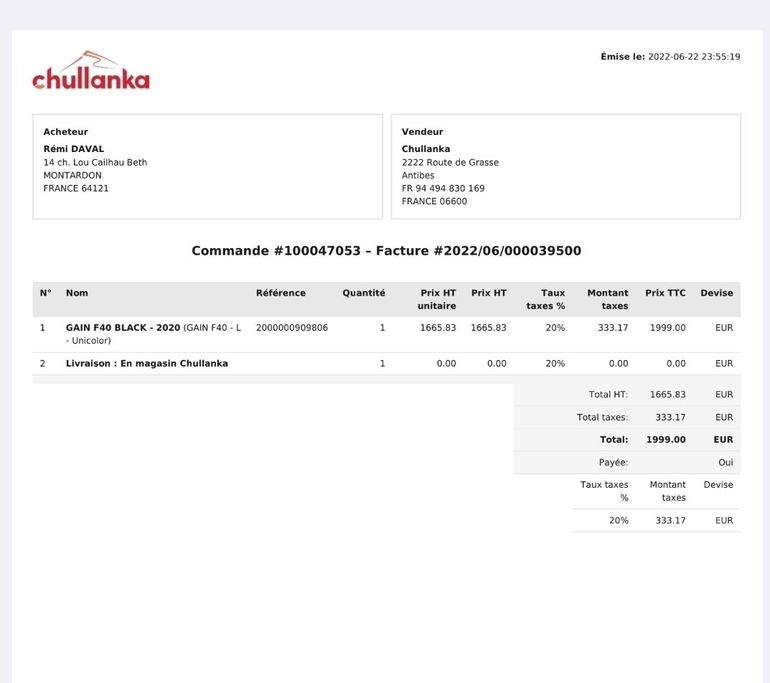Image resolution: width=770 pixels, height=683 pixels.
Task: Click the Chullanka logo
Action: pyautogui.click(x=91, y=71)
